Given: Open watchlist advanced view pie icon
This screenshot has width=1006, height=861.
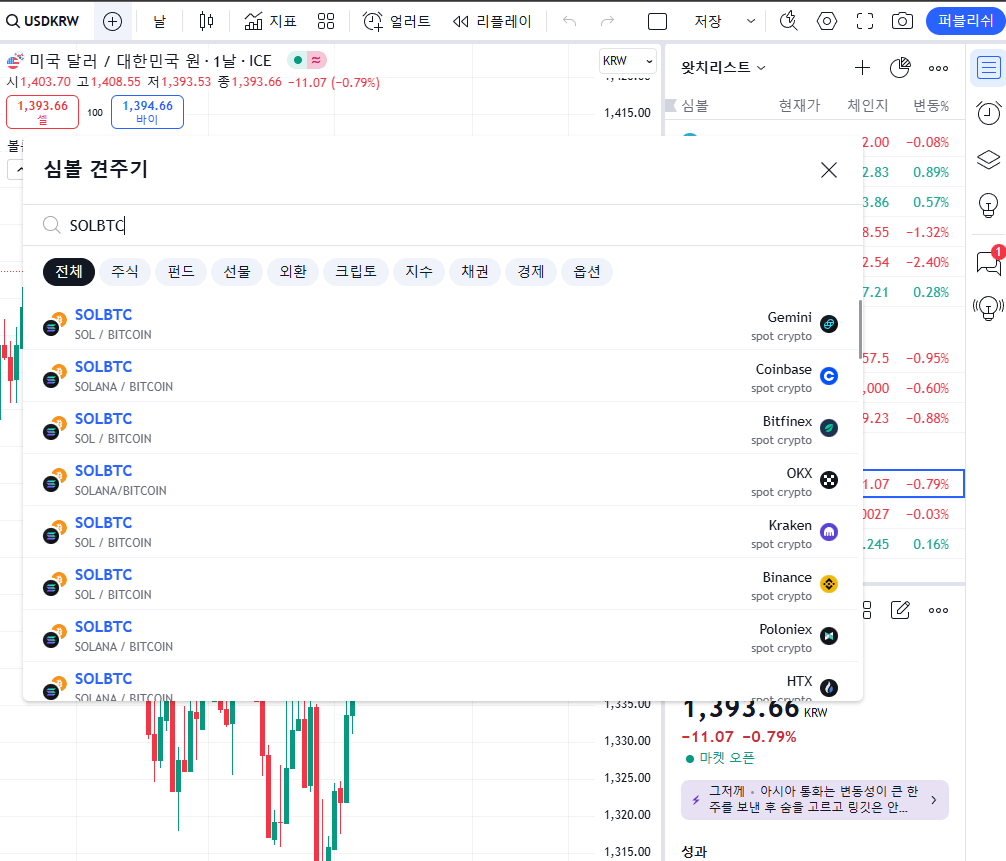Looking at the screenshot, I should point(900,67).
